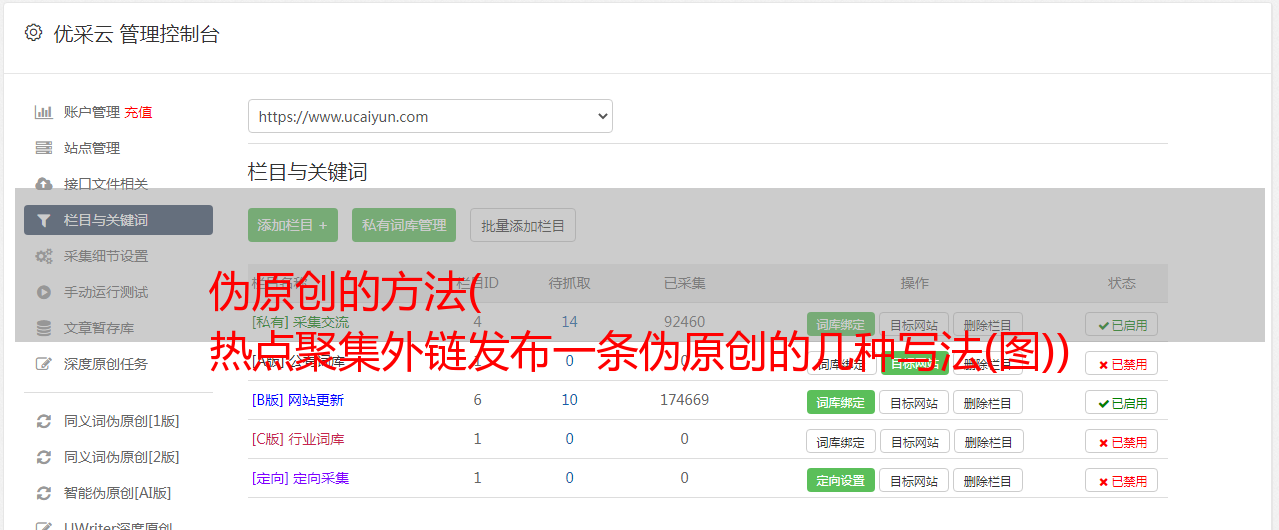Open the site URL dropdown showing ucaiyun.com
The width and height of the screenshot is (1279, 530).
tap(430, 116)
